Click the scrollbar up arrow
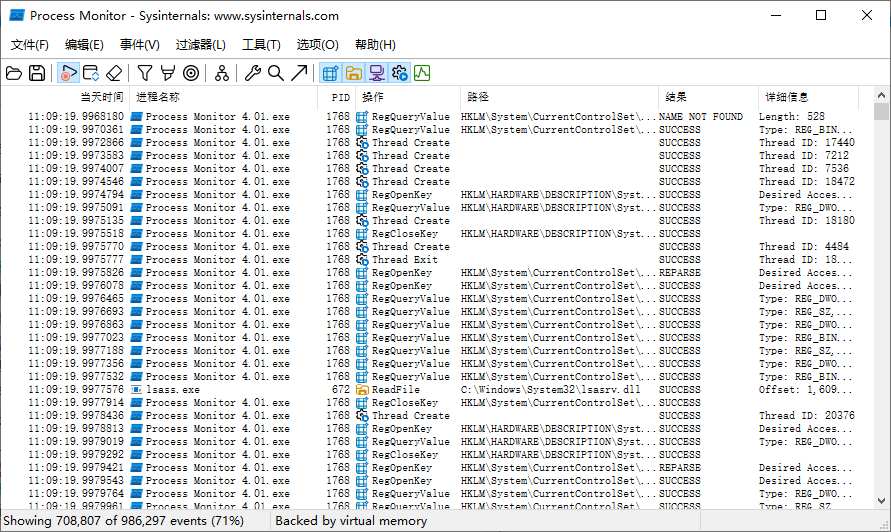The image size is (891, 532). click(881, 95)
